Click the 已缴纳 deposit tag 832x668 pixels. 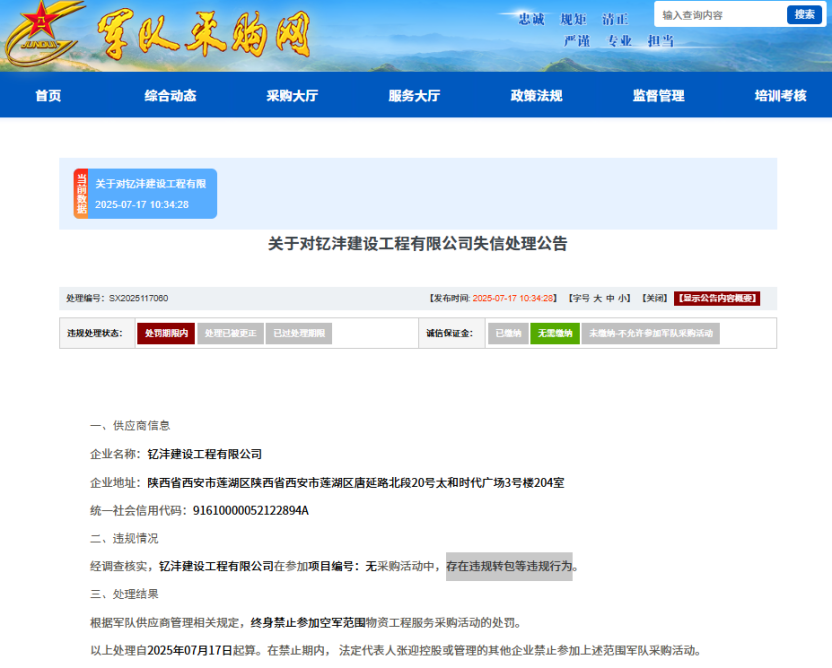pyautogui.click(x=508, y=333)
